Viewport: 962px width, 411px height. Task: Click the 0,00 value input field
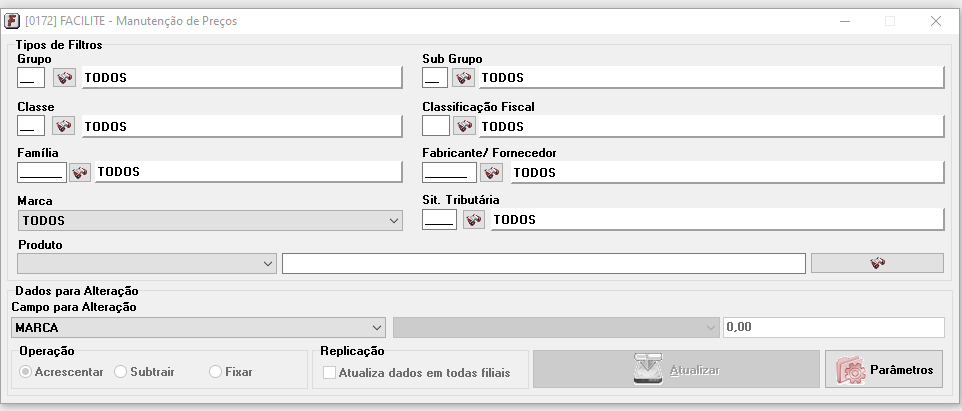(834, 328)
